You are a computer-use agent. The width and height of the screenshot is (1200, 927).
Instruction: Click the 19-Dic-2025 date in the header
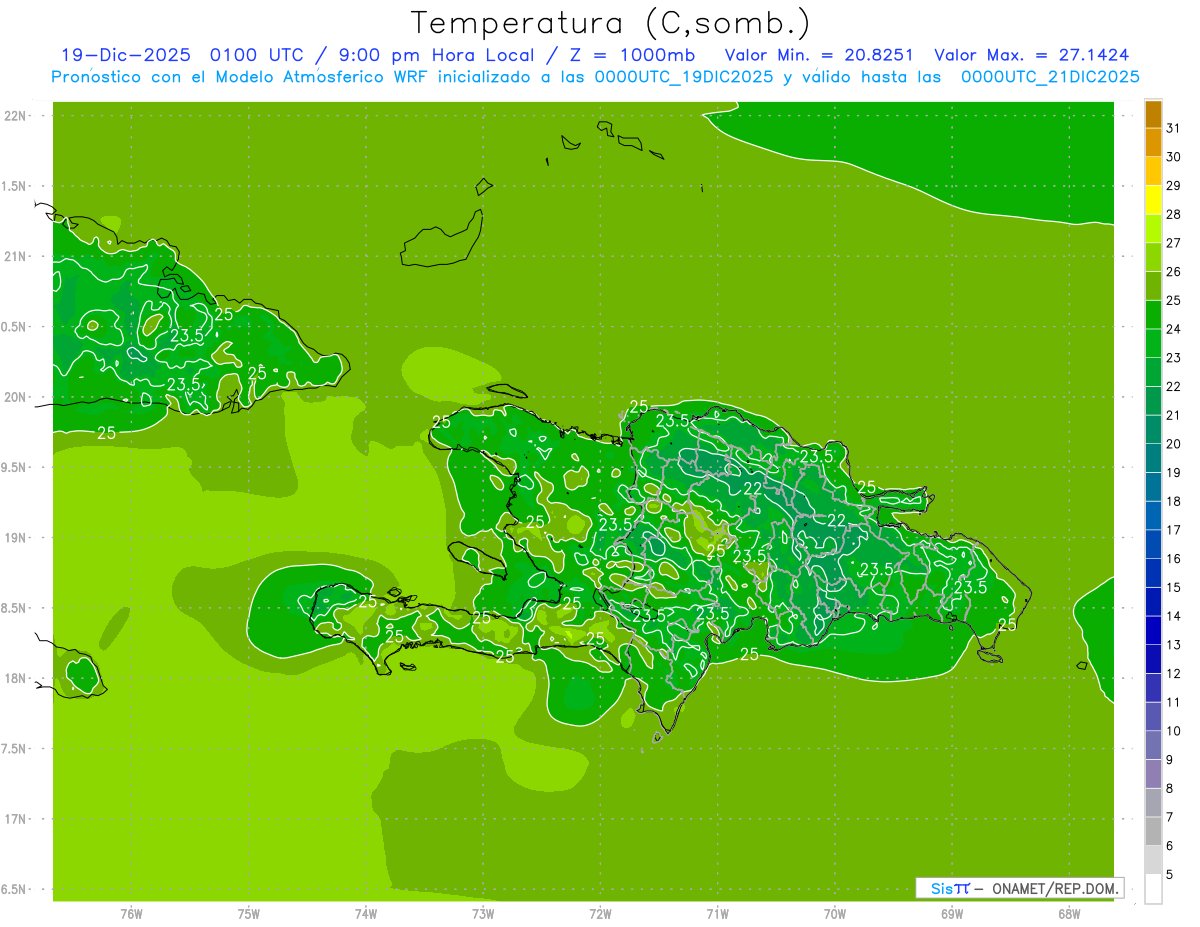pyautogui.click(x=118, y=56)
